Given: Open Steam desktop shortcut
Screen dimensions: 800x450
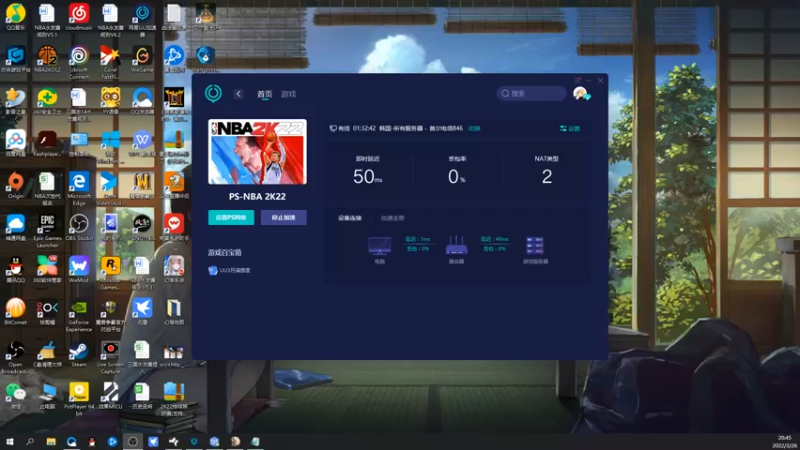Looking at the screenshot, I should 79,354.
